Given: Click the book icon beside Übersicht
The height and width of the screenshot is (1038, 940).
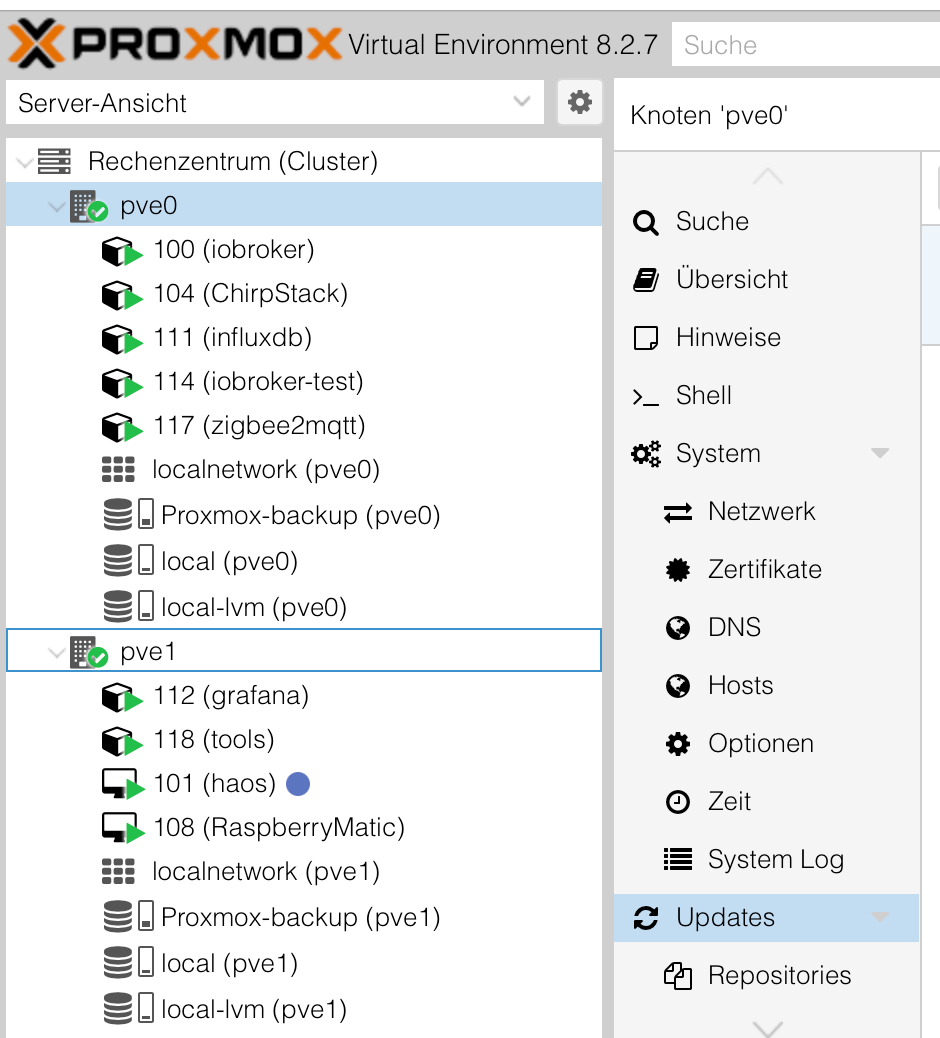Looking at the screenshot, I should [645, 280].
